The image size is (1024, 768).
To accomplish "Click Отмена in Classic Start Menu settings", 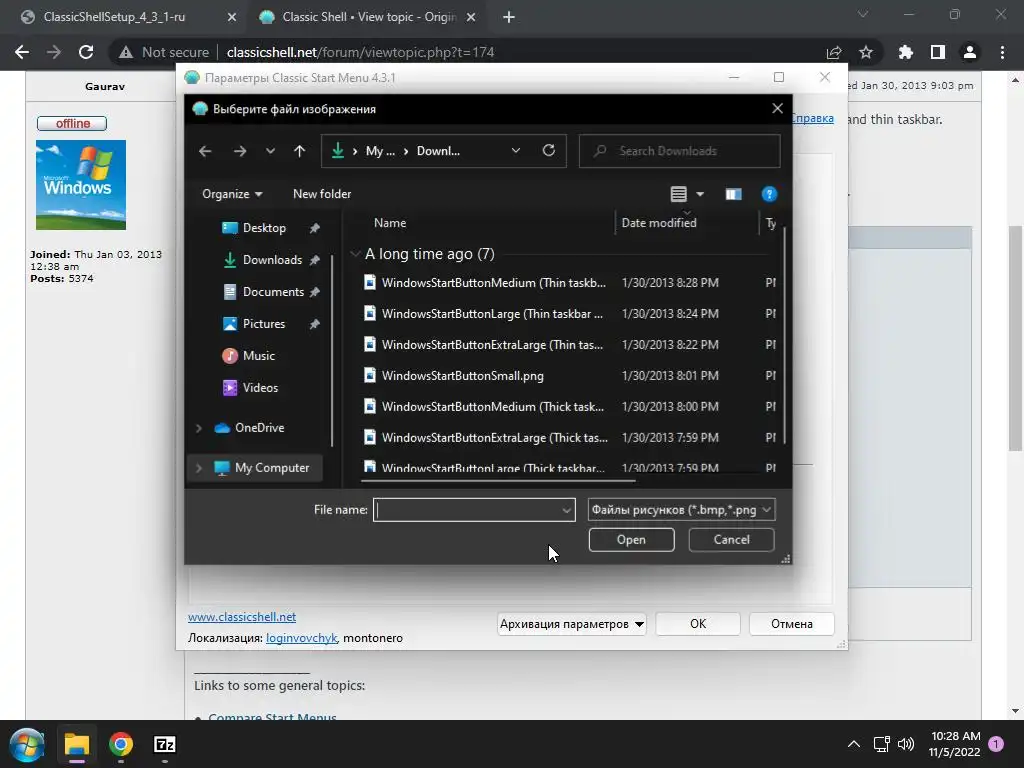I will click(x=792, y=624).
